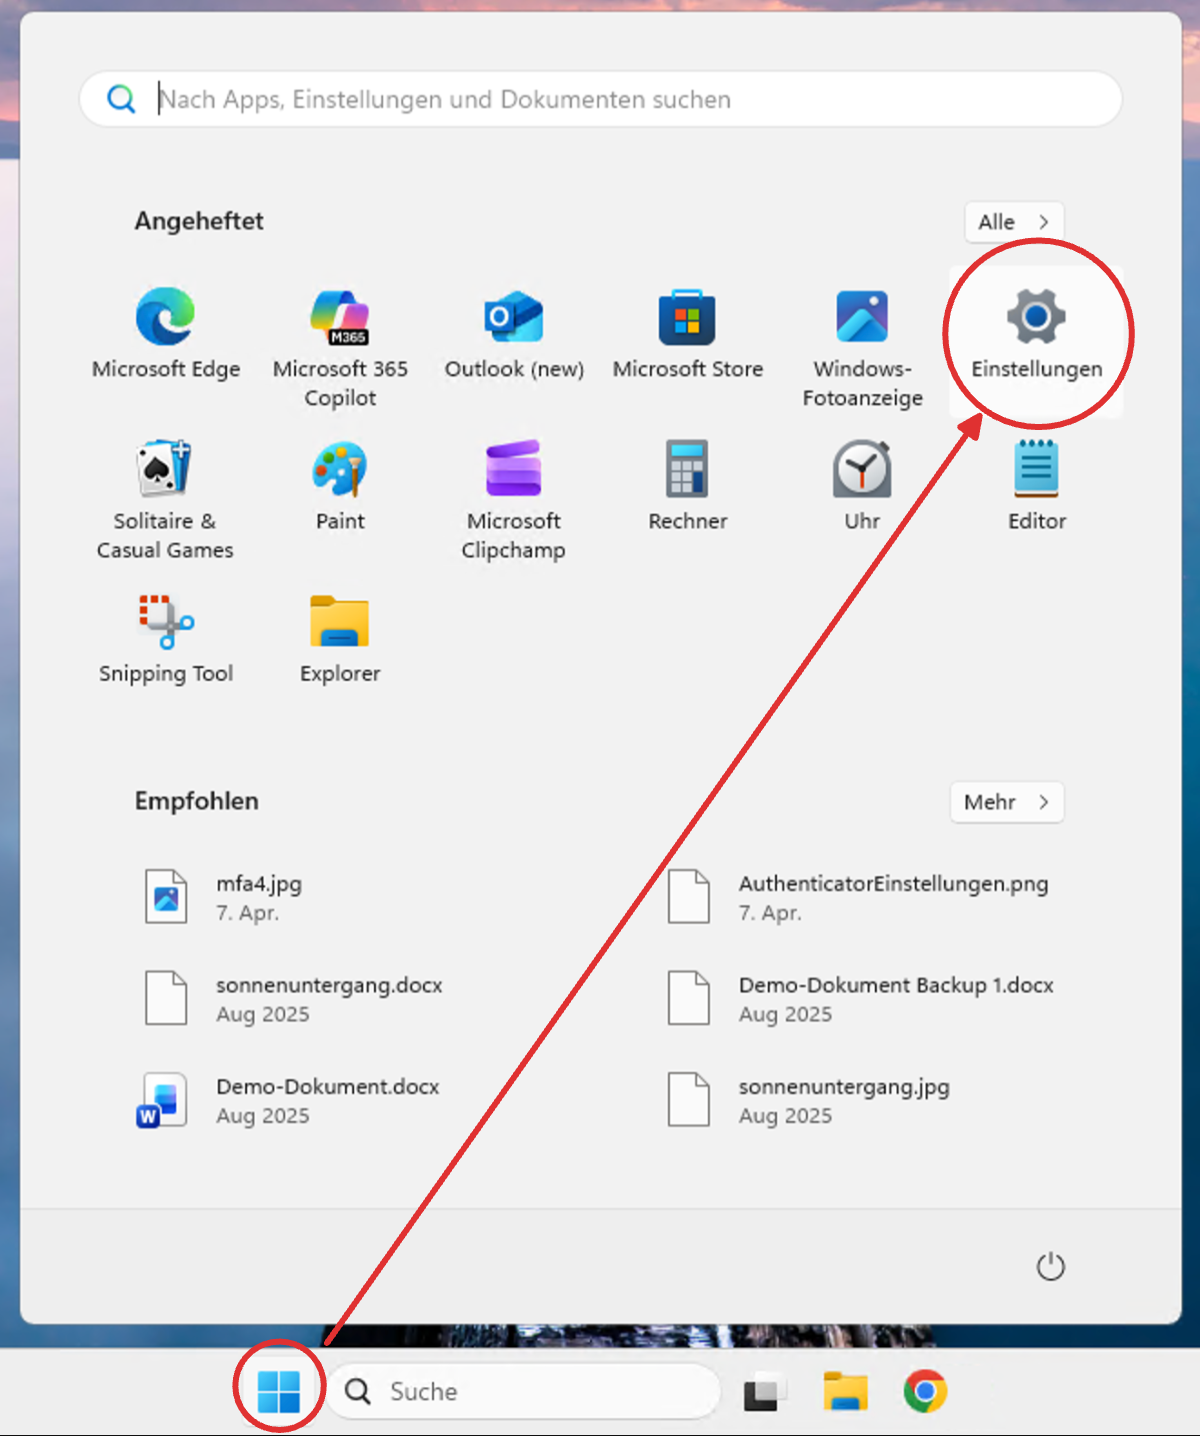
Task: Open File Explorer from the taskbar
Action: [x=845, y=1391]
